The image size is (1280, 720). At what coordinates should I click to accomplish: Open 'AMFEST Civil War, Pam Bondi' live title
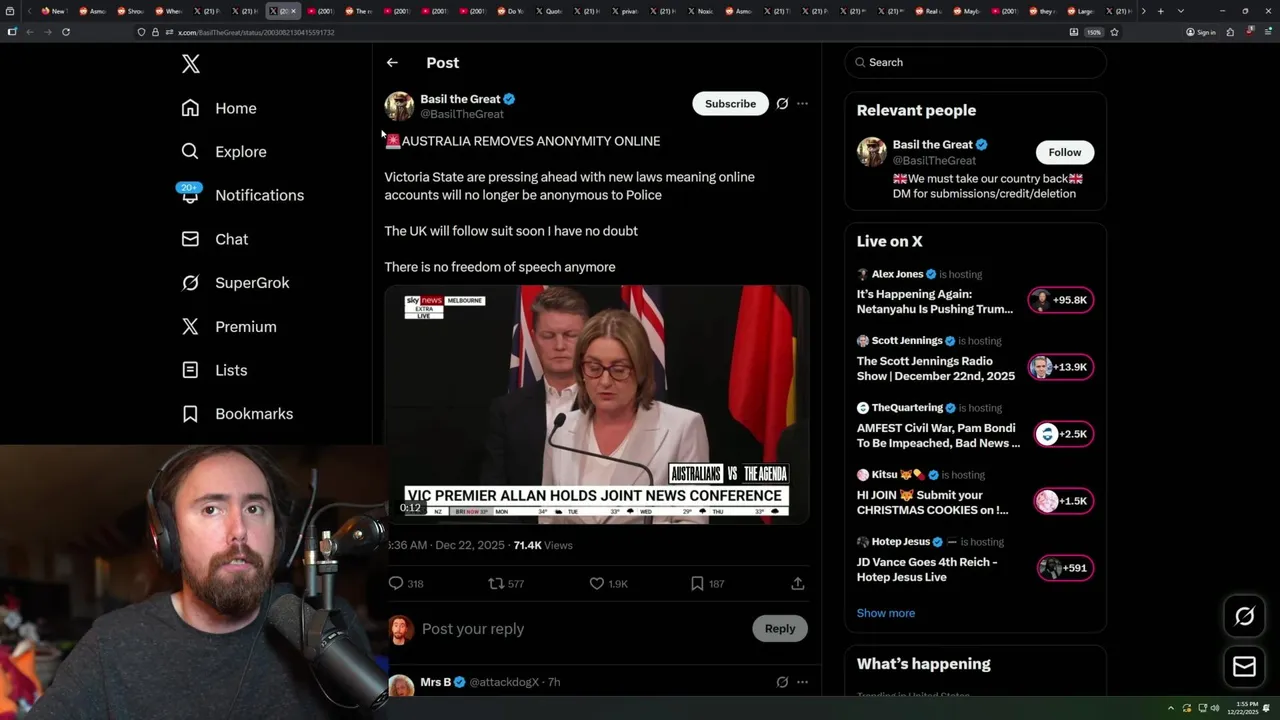click(938, 436)
